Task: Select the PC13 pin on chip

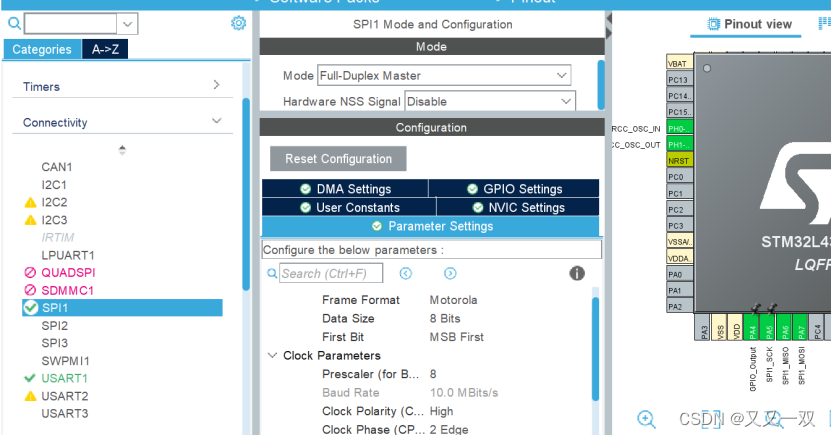Action: pyautogui.click(x=679, y=79)
